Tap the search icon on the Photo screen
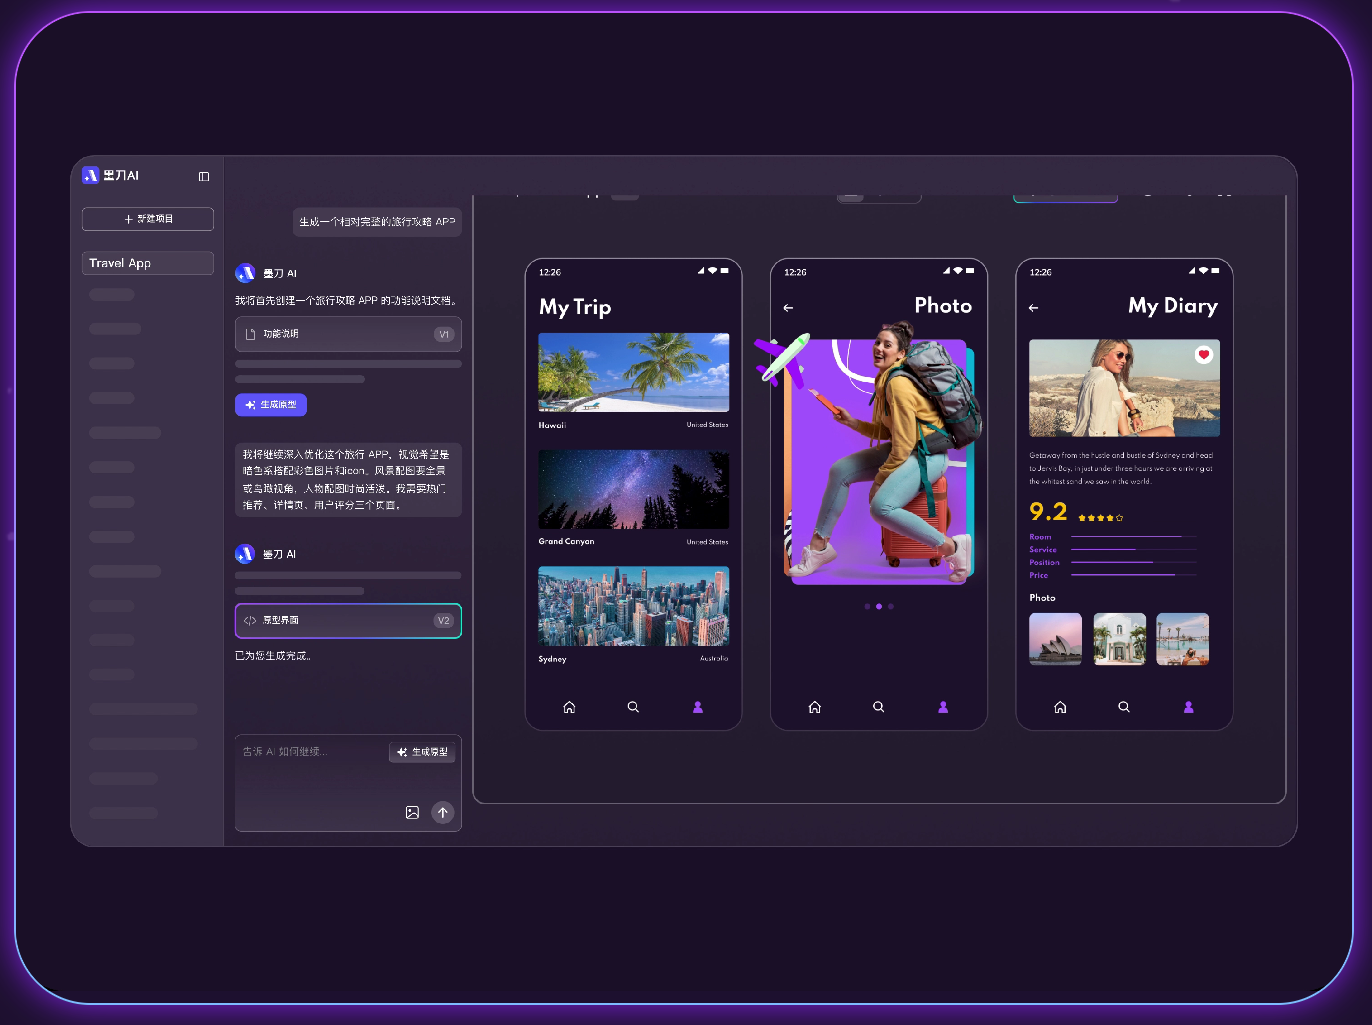Screen dimensions: 1372x1025 click(x=878, y=707)
